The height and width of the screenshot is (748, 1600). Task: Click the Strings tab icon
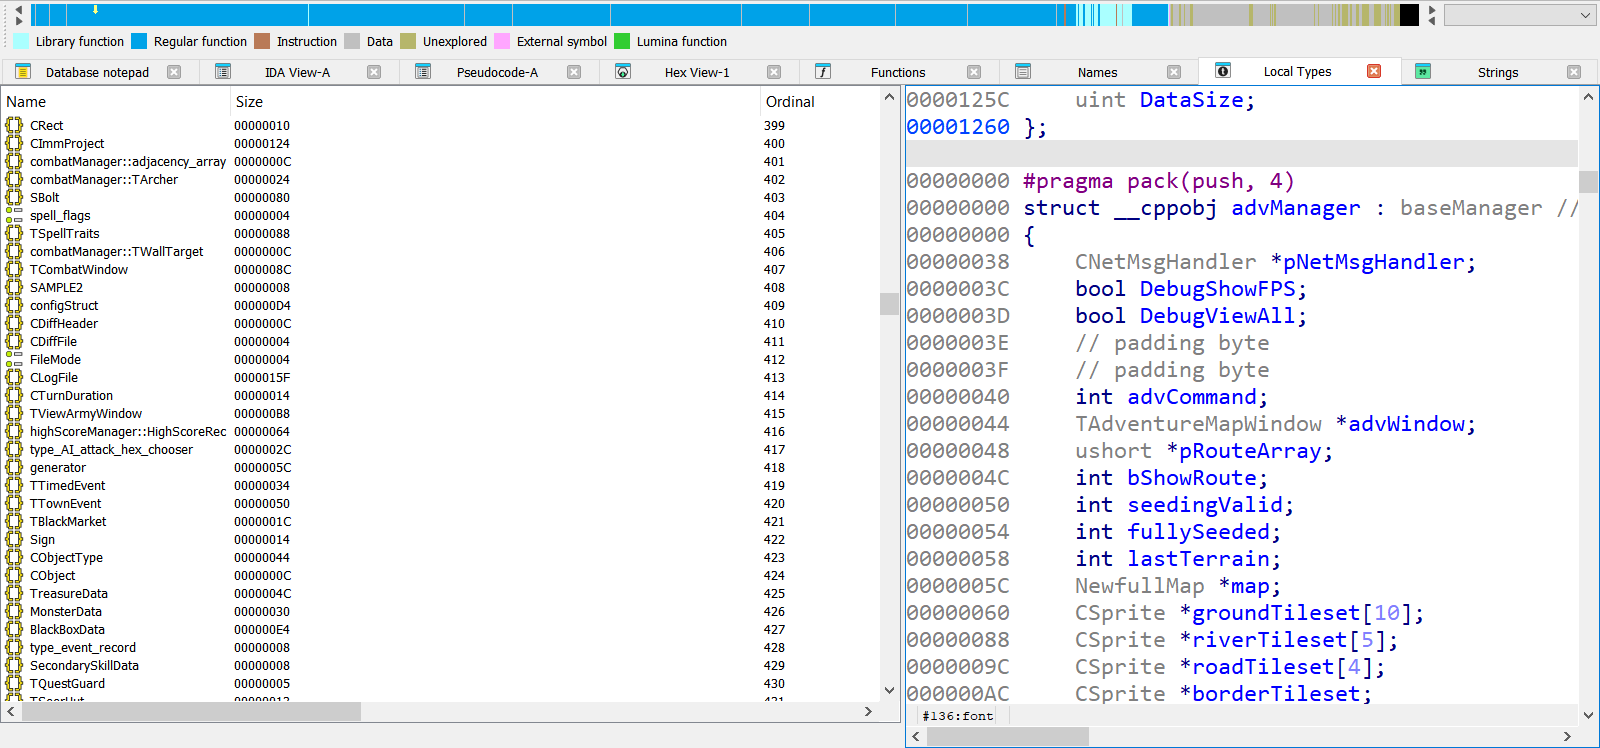pos(1423,72)
